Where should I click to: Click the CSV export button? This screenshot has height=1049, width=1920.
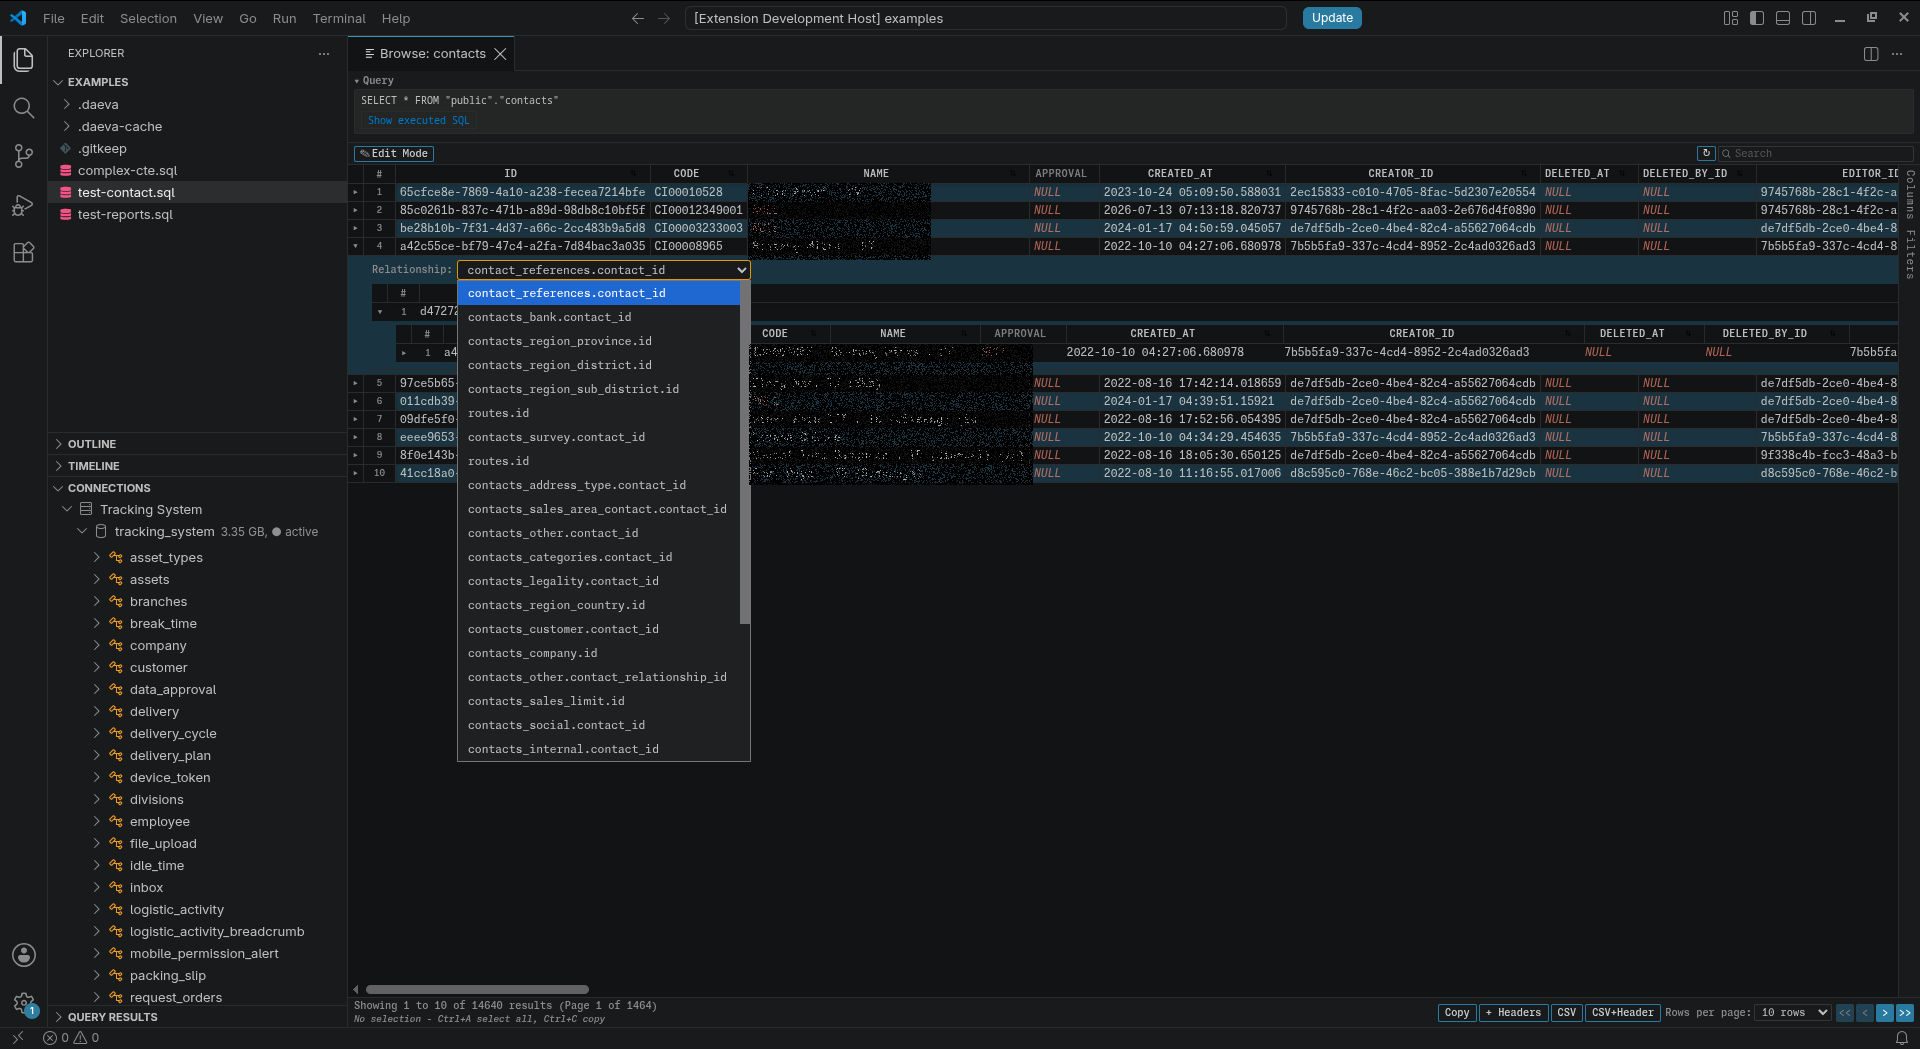[x=1566, y=1013]
